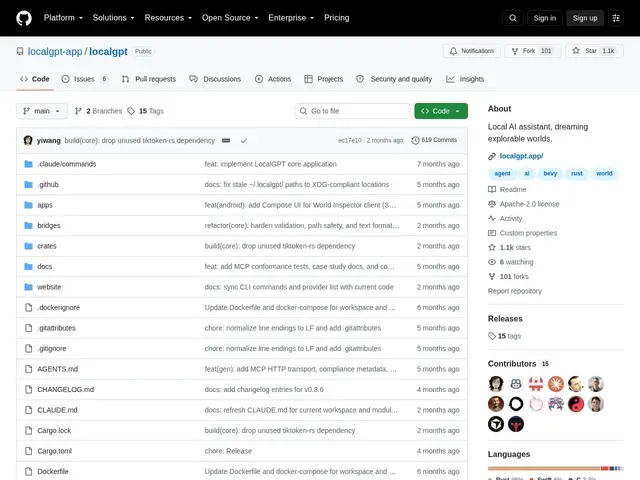Open the localgpt-app owner link
This screenshot has width=640, height=480.
[x=55, y=51]
